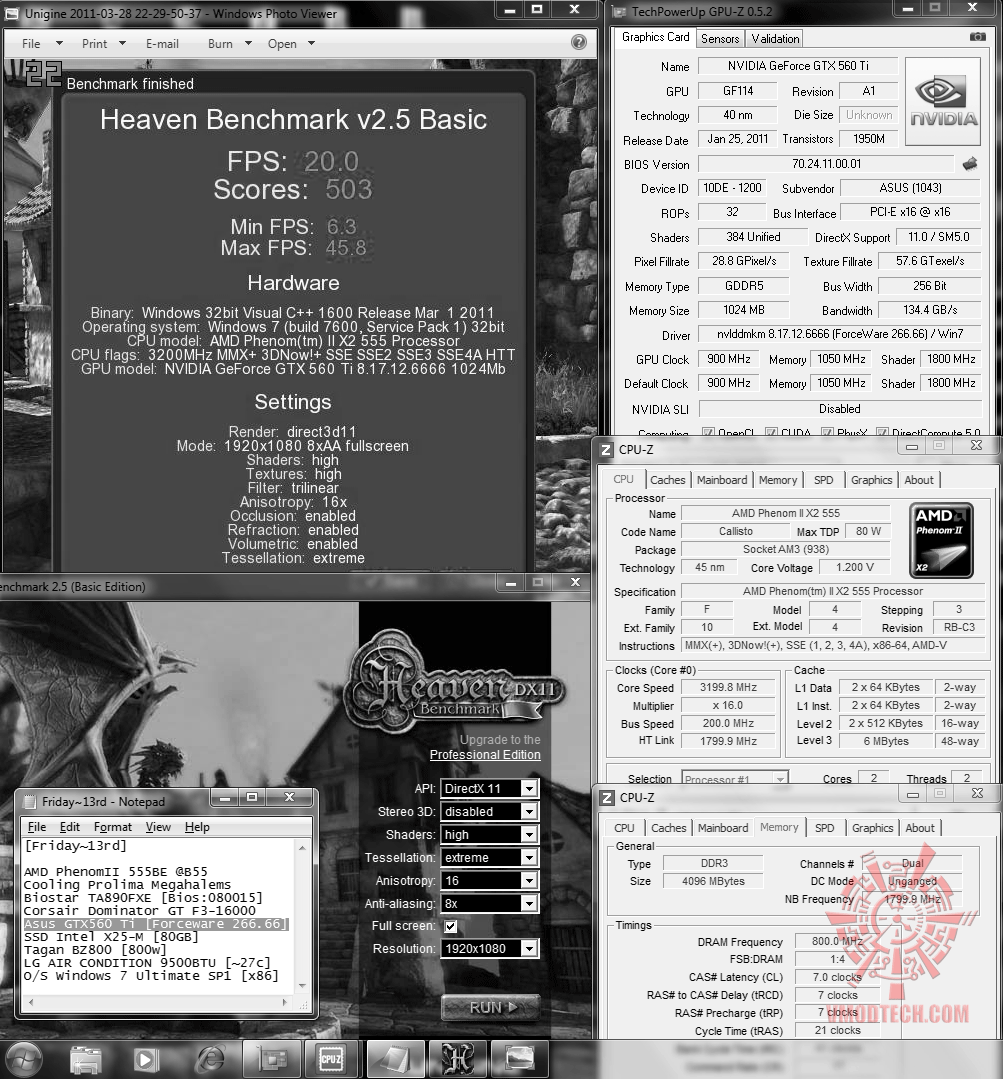
Task: Switch to Photo Viewer taskbar button
Action: click(520, 1058)
